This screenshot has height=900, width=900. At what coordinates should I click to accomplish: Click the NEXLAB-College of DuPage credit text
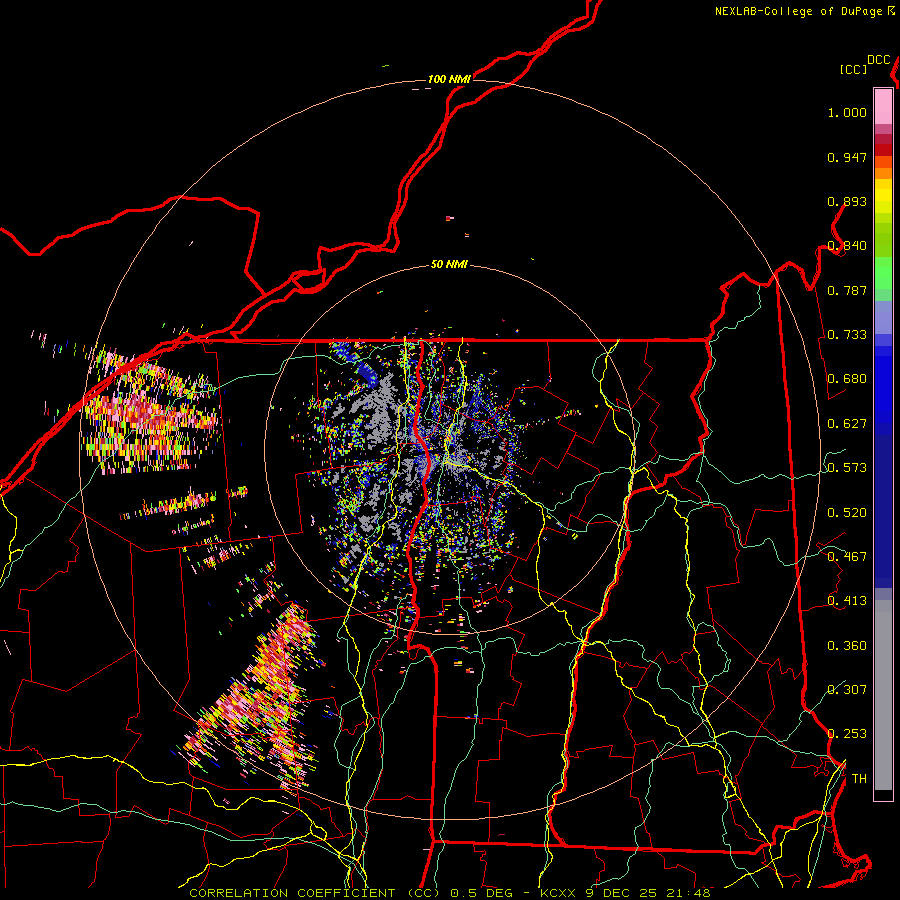click(798, 11)
